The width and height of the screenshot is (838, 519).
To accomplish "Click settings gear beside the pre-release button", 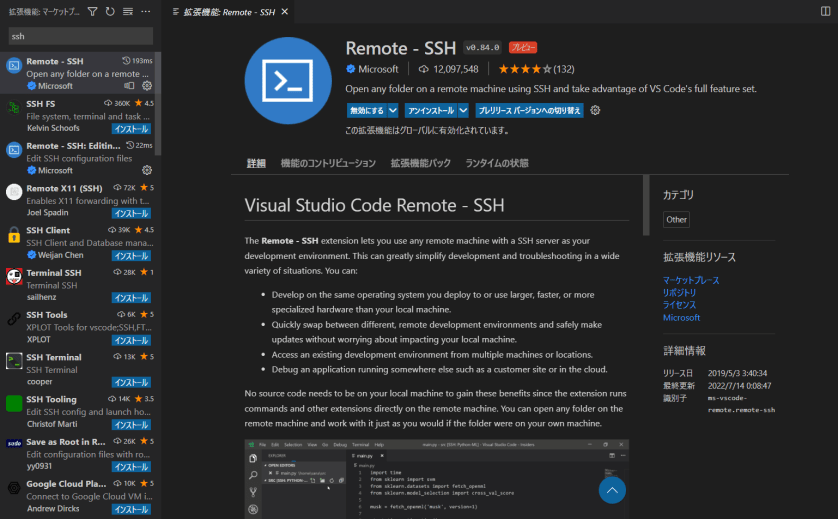I will coord(595,110).
